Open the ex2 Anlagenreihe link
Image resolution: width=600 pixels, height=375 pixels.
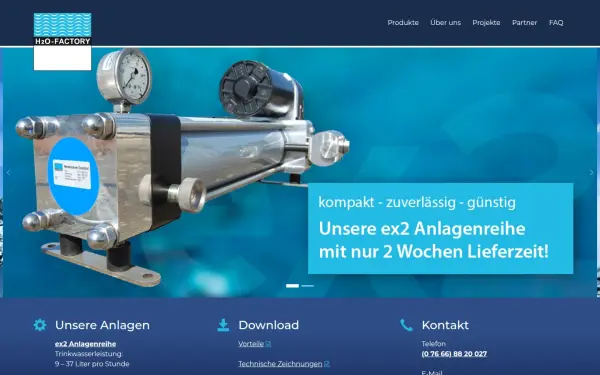click(85, 344)
